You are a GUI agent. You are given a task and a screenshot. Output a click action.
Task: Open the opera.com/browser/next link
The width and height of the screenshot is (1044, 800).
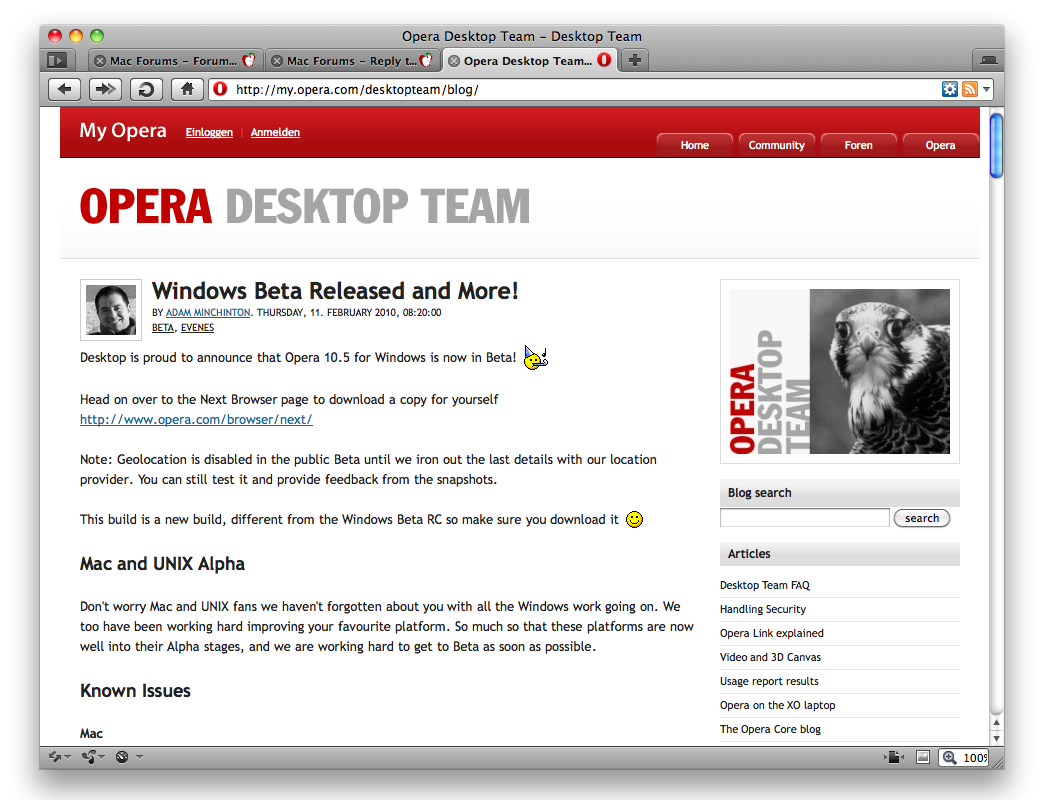pos(196,419)
